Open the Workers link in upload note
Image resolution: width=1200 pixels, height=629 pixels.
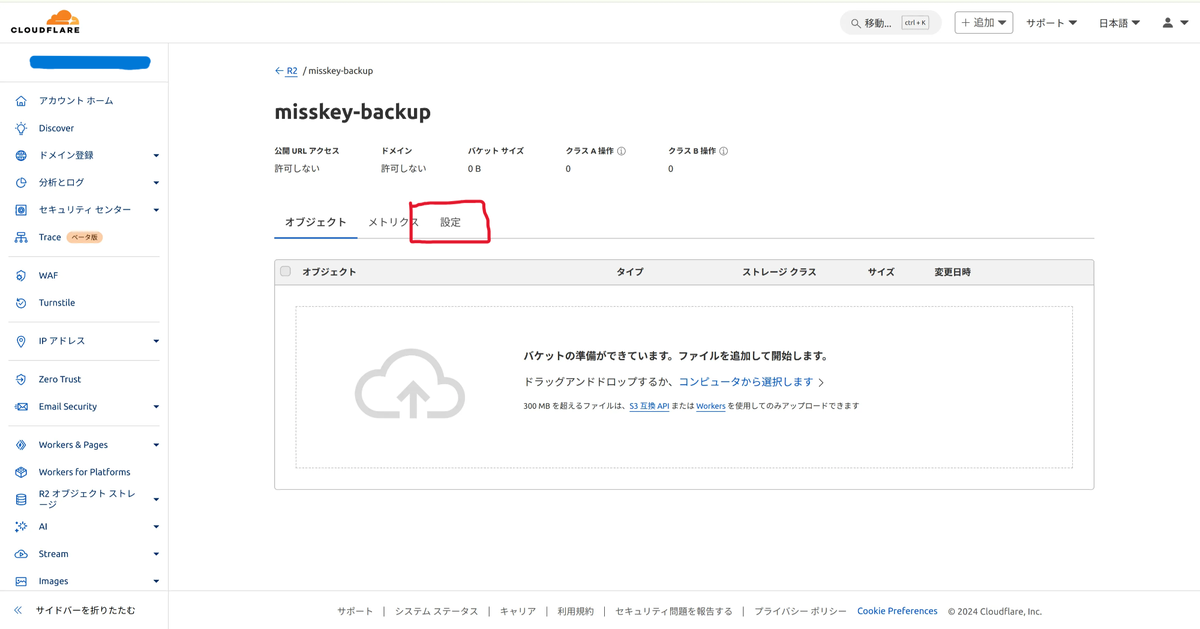coord(711,406)
